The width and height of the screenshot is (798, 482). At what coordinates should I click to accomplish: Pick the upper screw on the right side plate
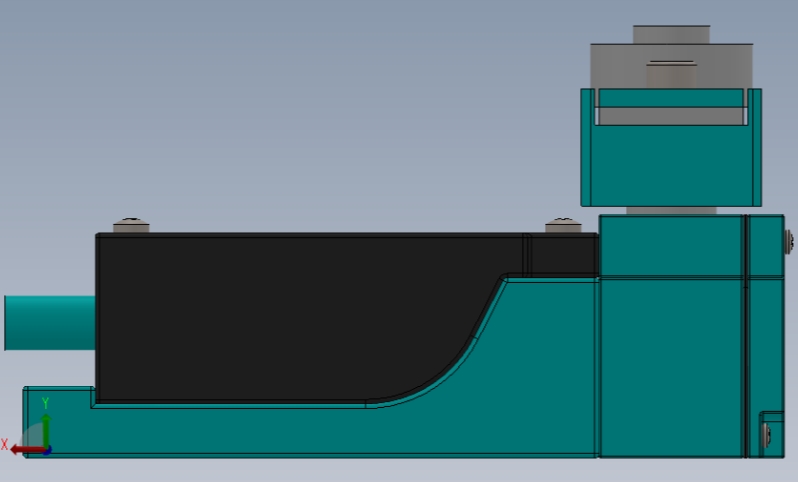(789, 241)
